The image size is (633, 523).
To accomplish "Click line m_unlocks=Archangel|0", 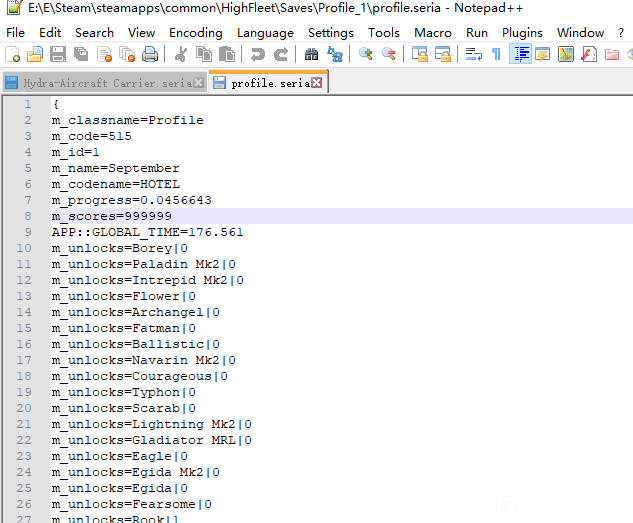I will [136, 312].
